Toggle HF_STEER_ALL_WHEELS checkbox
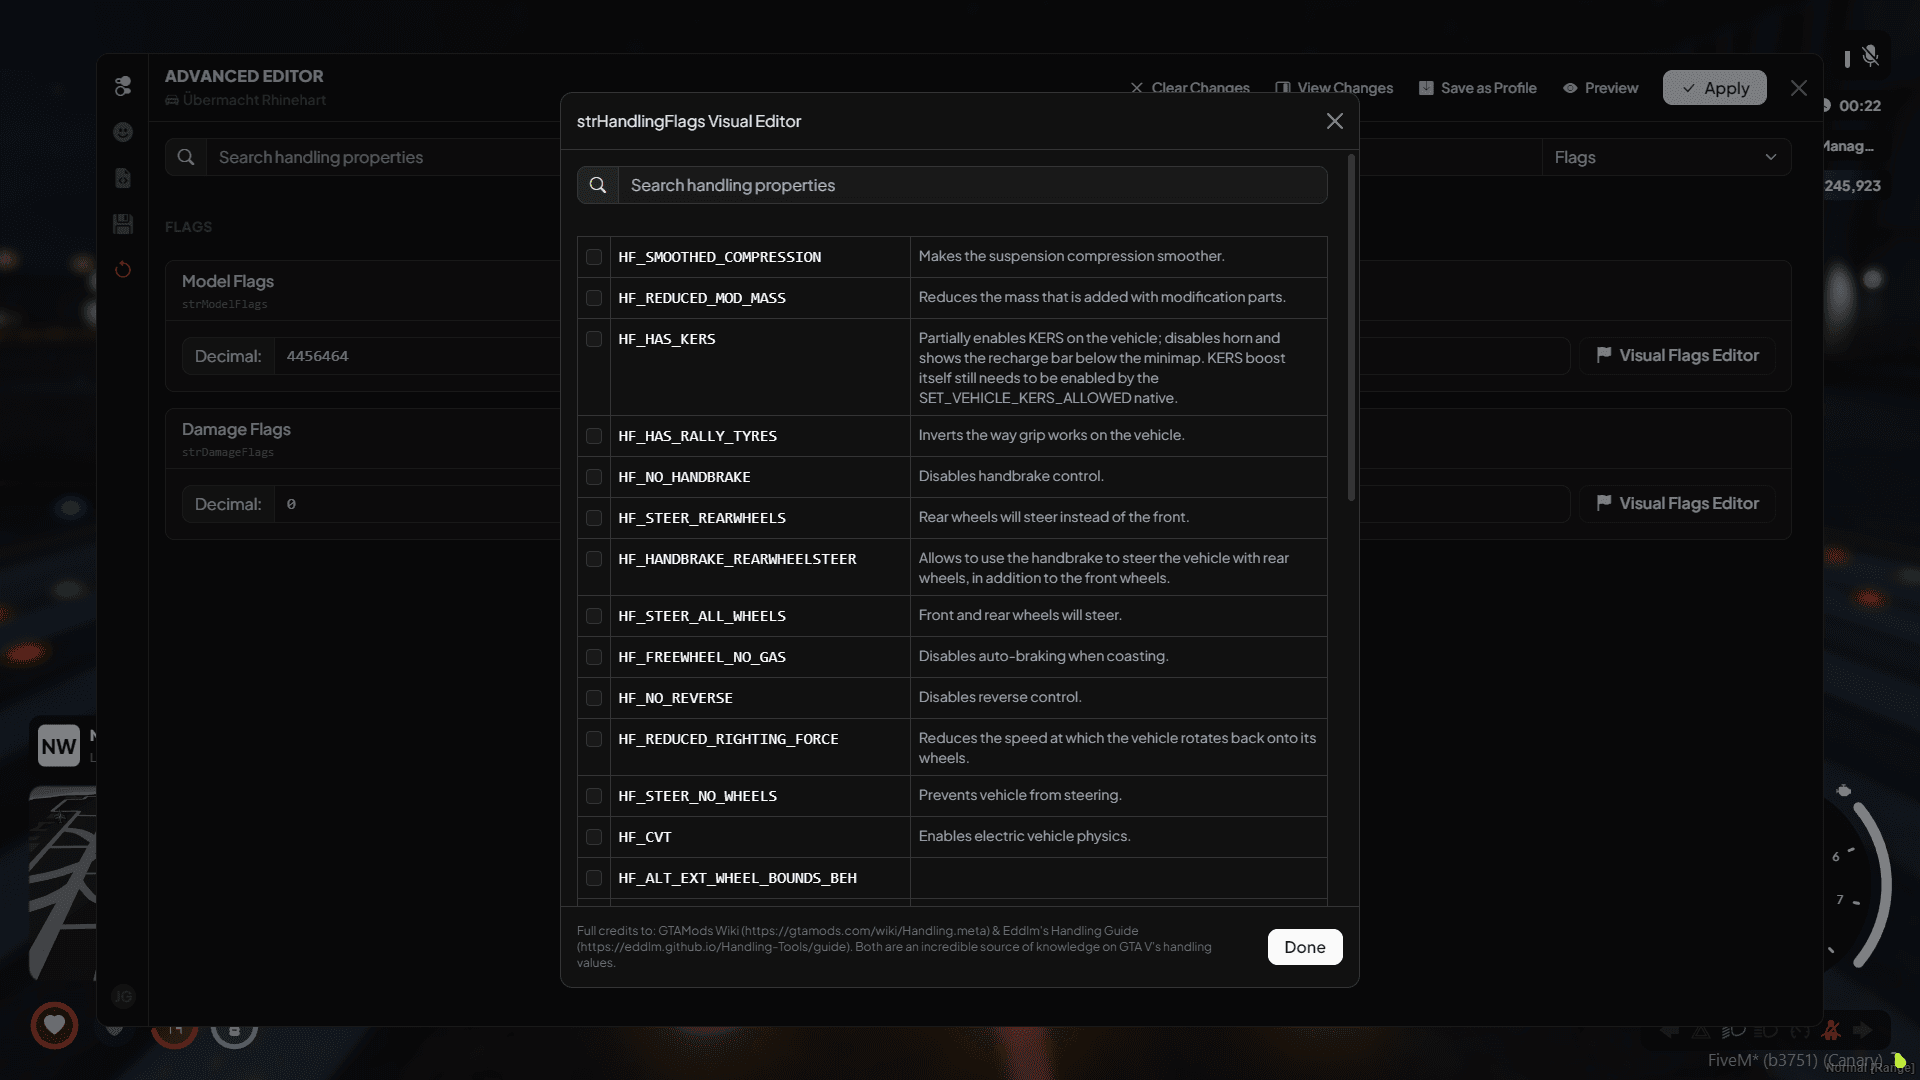Image resolution: width=1920 pixels, height=1080 pixels. click(x=594, y=616)
